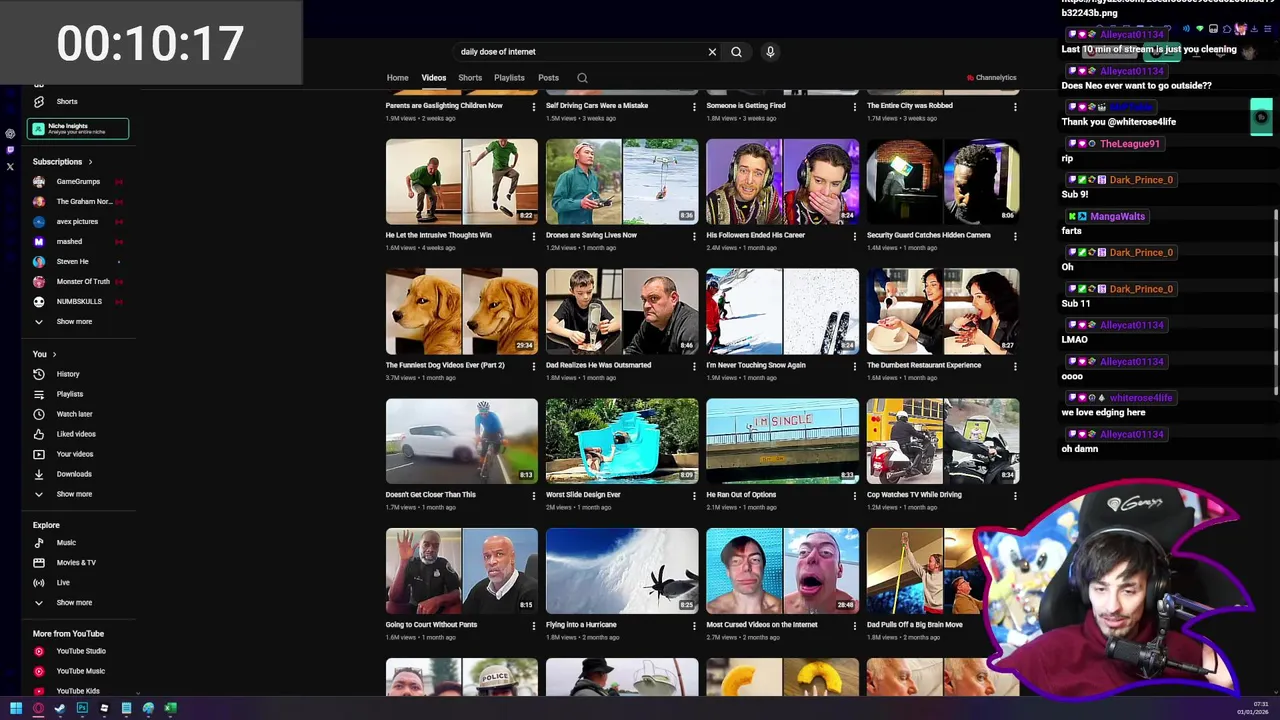This screenshot has height=720, width=1280.
Task: Play The Funniest Dog Videos Ever thumbnail
Action: [x=462, y=311]
